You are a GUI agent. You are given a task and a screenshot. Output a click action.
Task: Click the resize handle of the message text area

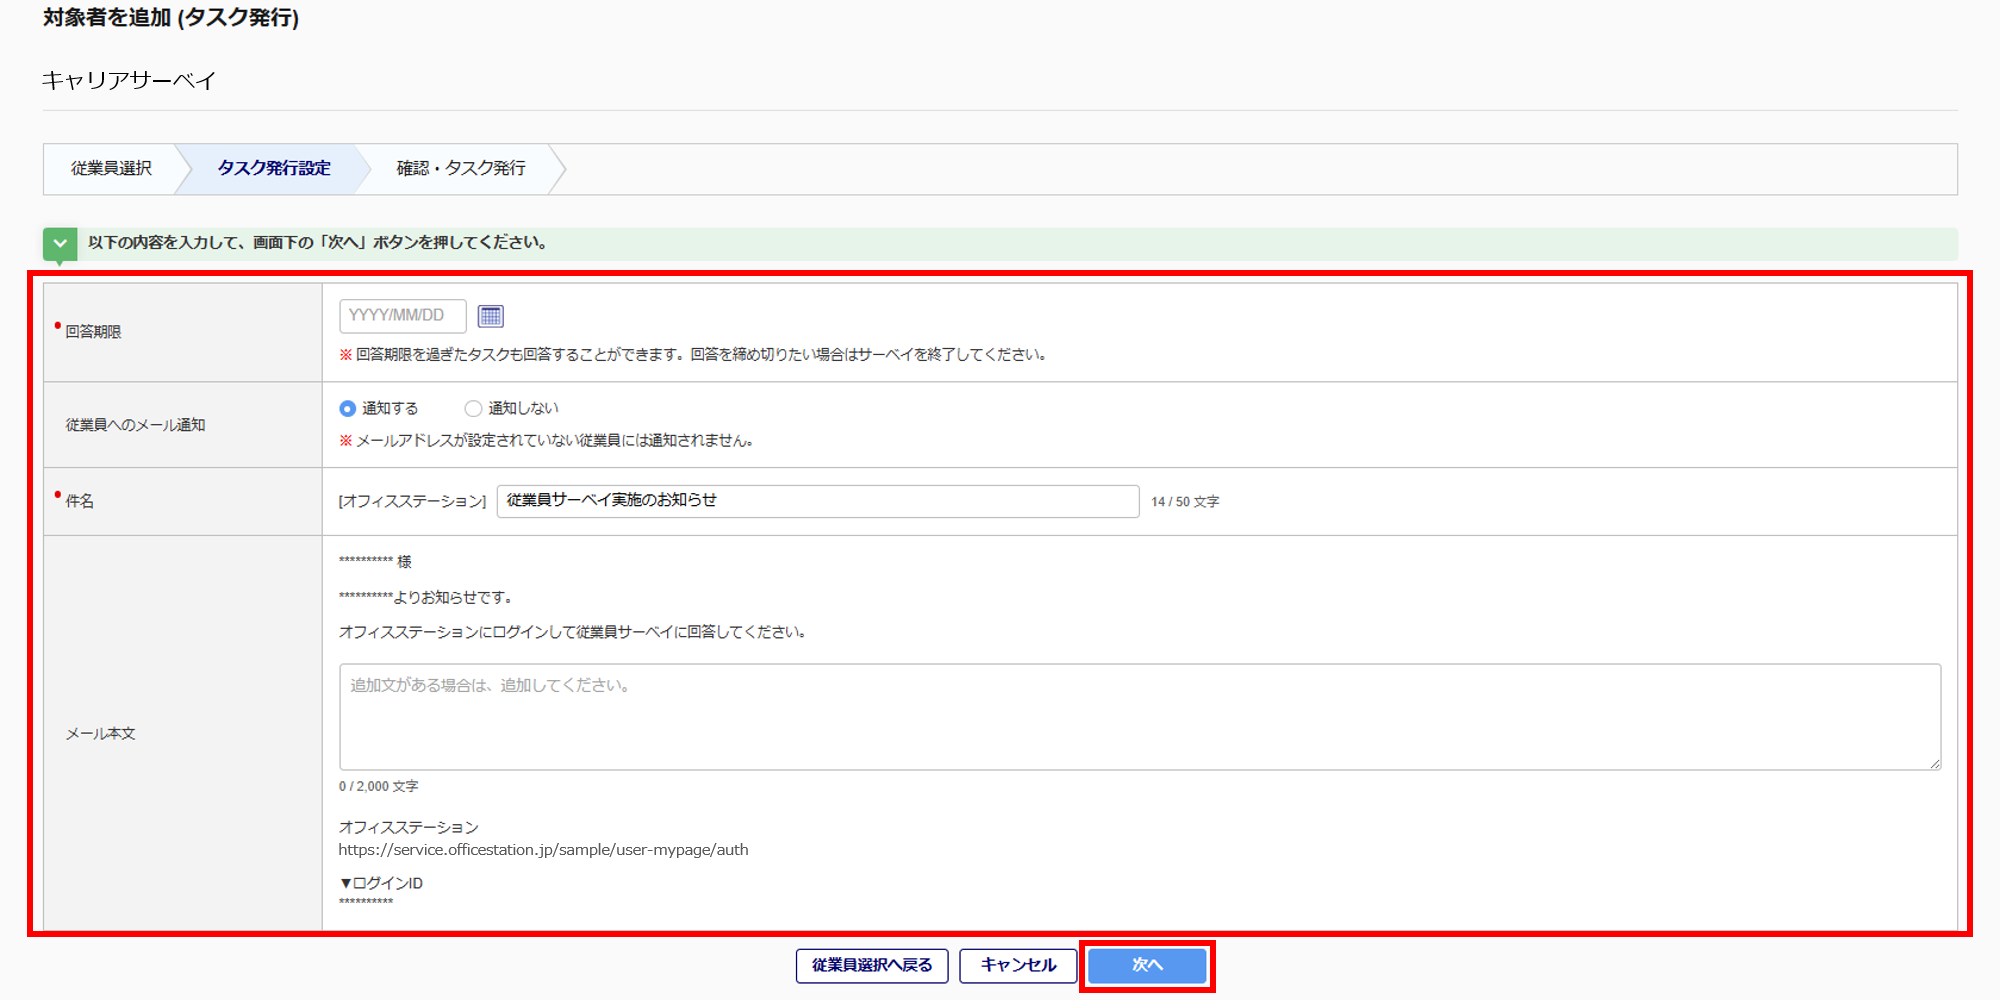[1934, 763]
